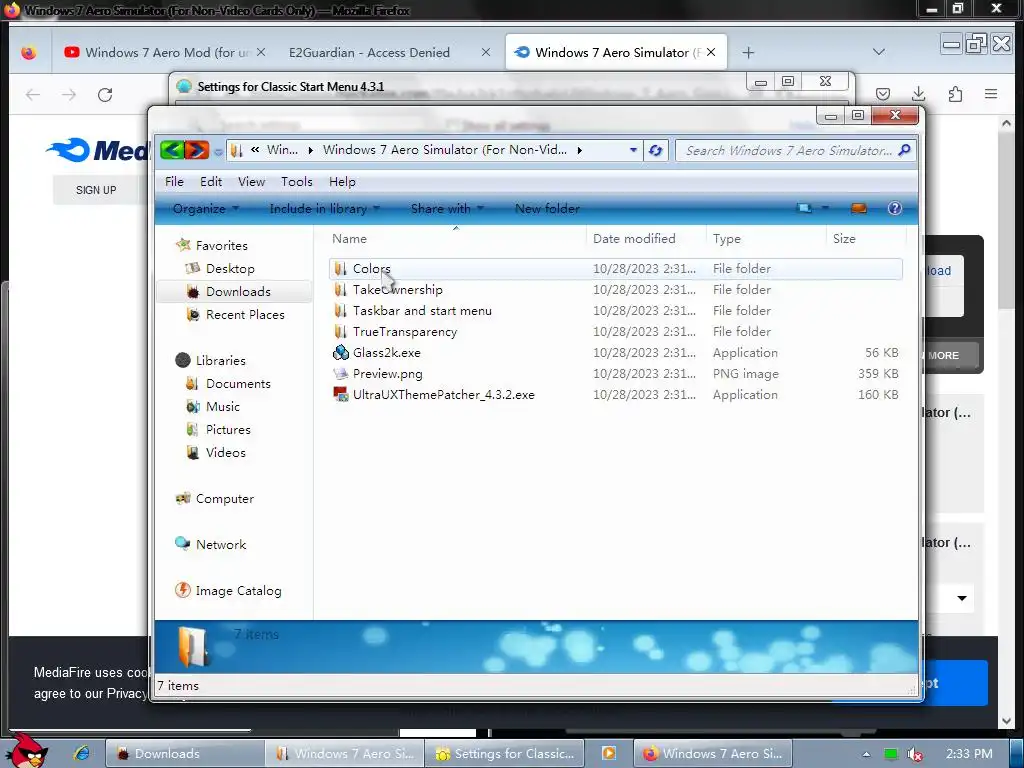
Task: Click New folder button
Action: point(547,208)
